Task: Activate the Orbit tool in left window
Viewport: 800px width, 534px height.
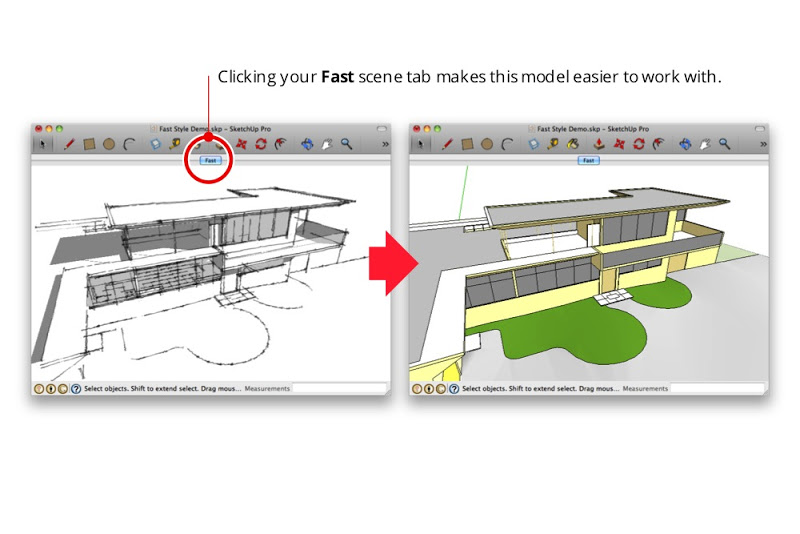Action: pos(307,144)
